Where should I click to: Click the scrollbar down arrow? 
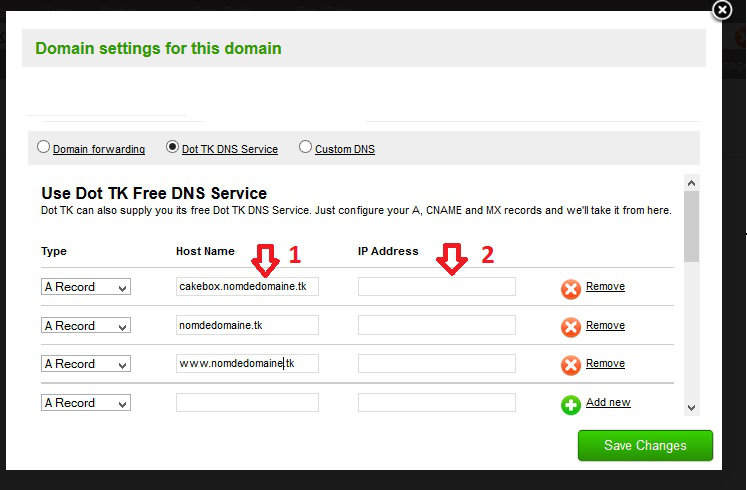click(691, 408)
